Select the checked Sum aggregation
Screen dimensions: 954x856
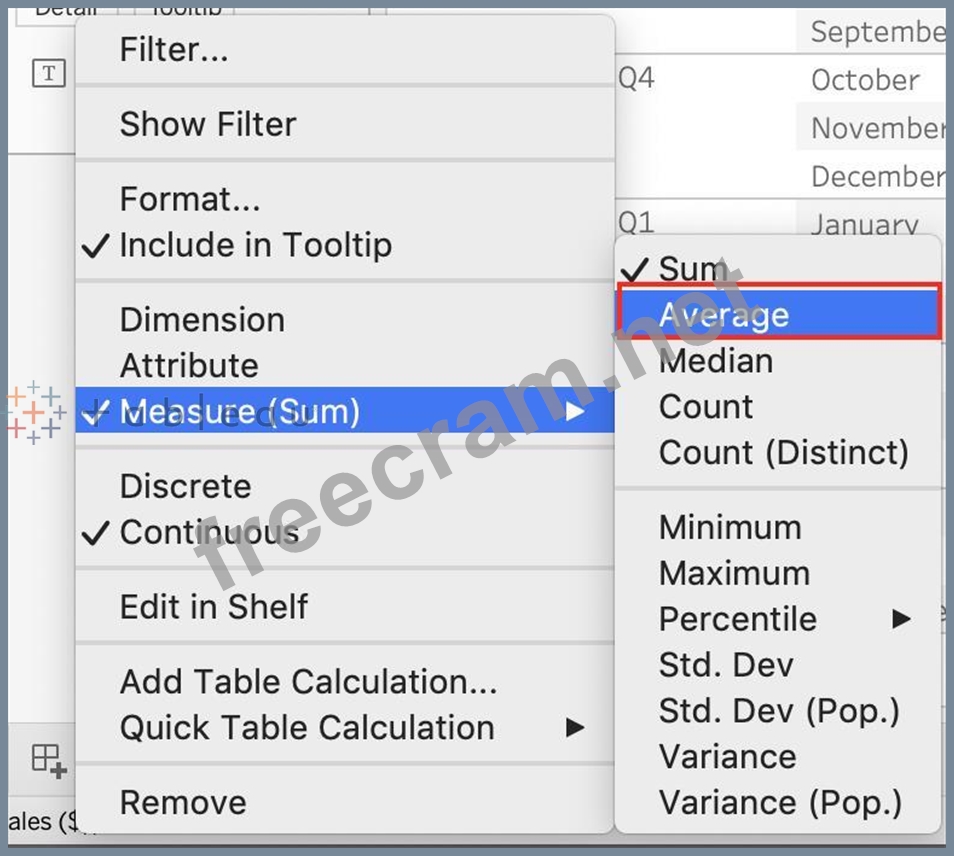coord(692,269)
